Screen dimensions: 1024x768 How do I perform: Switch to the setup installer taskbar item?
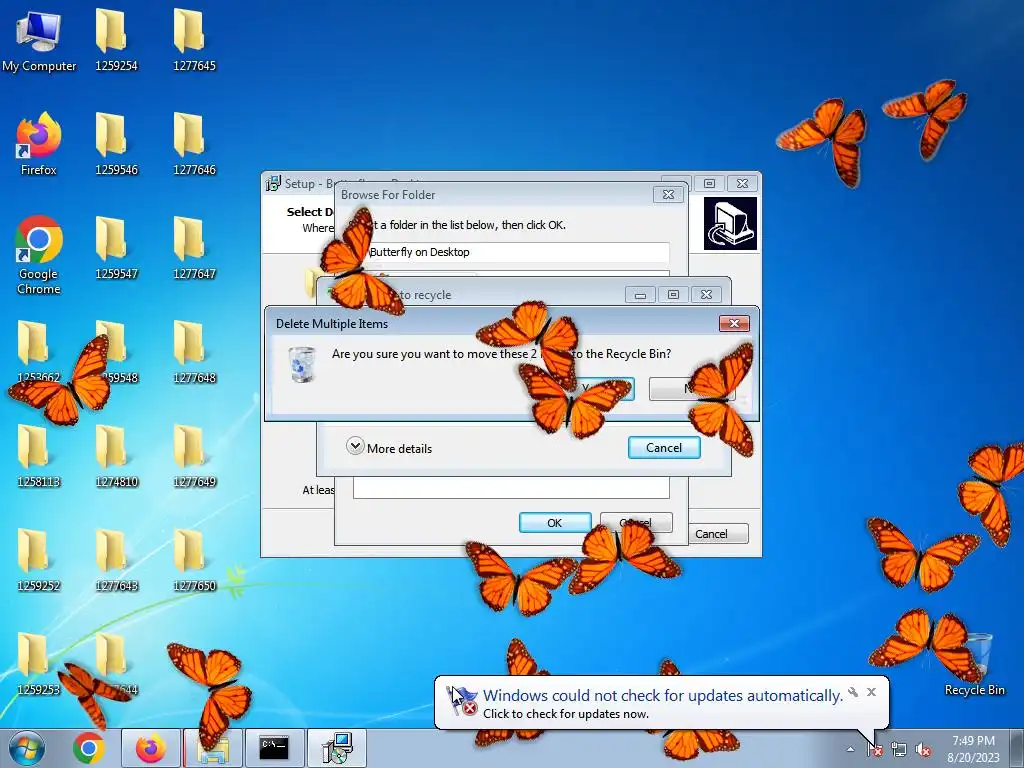(x=337, y=748)
